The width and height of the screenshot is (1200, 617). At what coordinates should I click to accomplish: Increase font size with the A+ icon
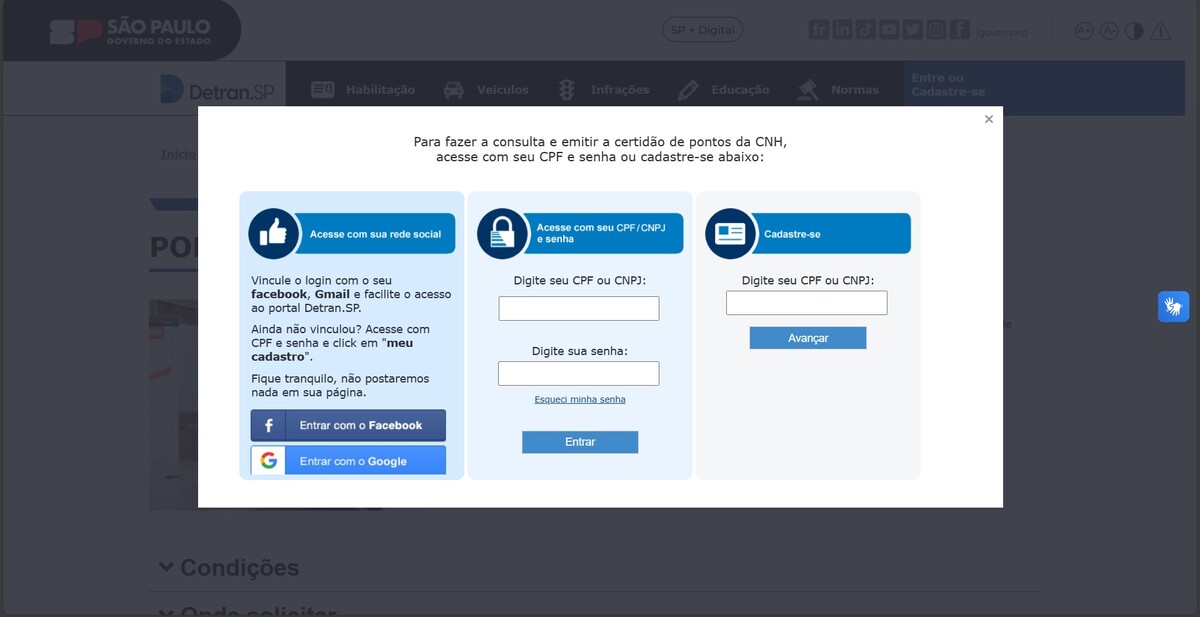point(1084,31)
